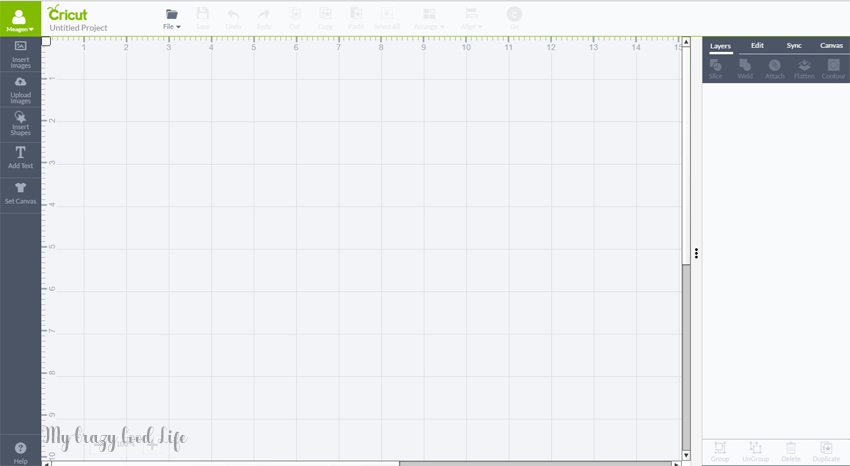Switch to the Canvas tab
The width and height of the screenshot is (850, 466).
[x=831, y=46]
